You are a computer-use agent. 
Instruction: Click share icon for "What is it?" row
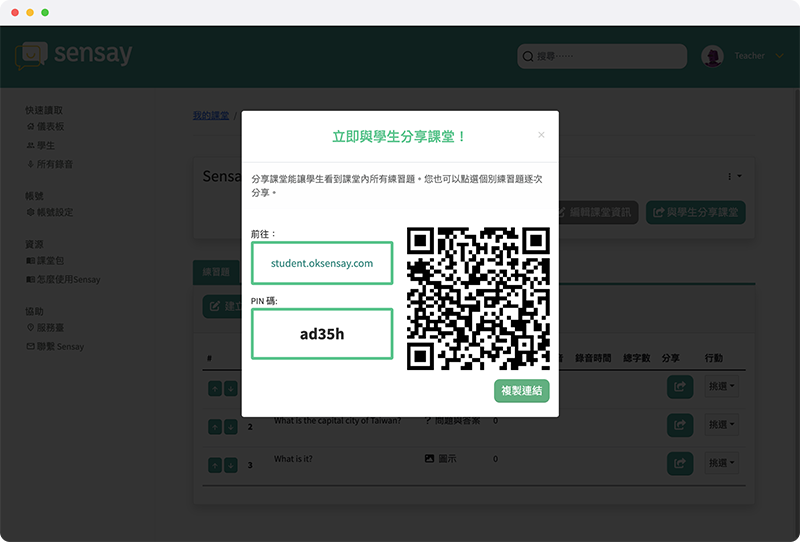point(680,463)
